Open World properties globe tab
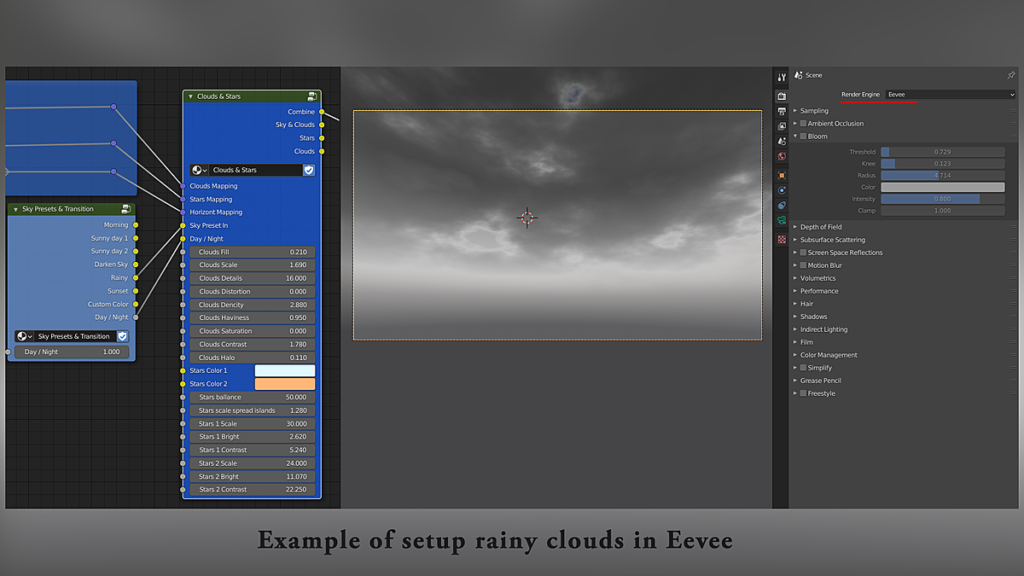Screen dimensions: 1024x576 pos(781,157)
